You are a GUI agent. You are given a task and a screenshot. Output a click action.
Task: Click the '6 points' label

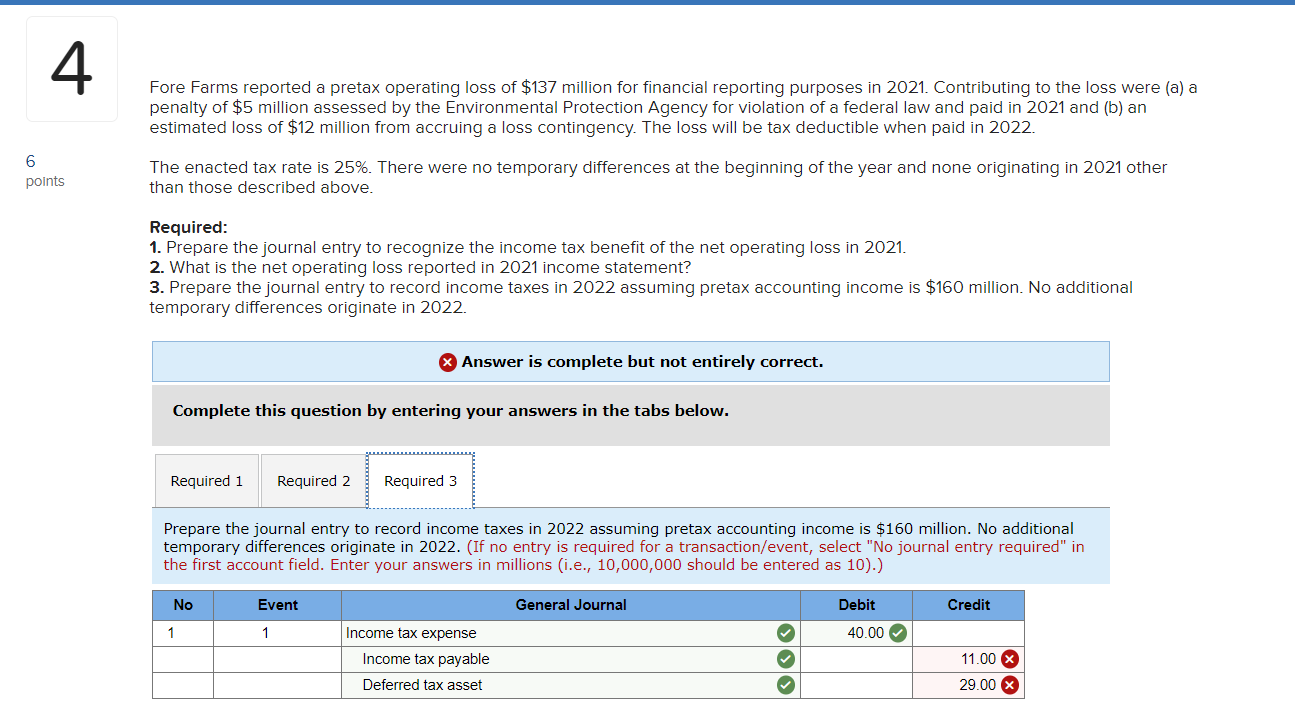45,170
